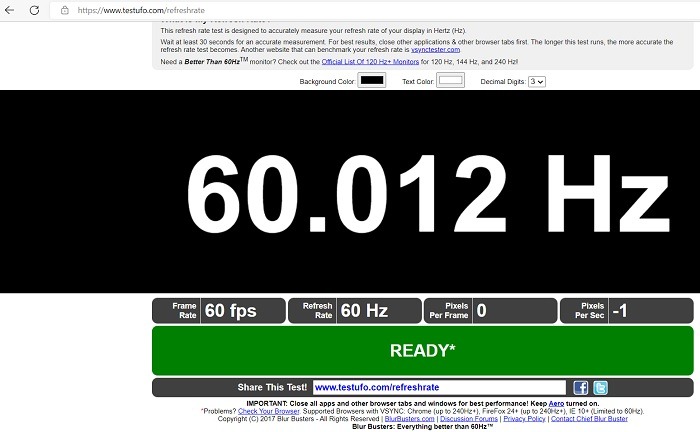700x432 pixels.
Task: Open the vsynctester.com link
Action: click(x=435, y=50)
